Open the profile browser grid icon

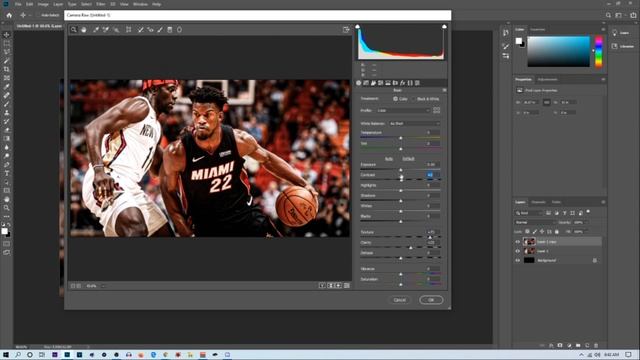[436, 110]
